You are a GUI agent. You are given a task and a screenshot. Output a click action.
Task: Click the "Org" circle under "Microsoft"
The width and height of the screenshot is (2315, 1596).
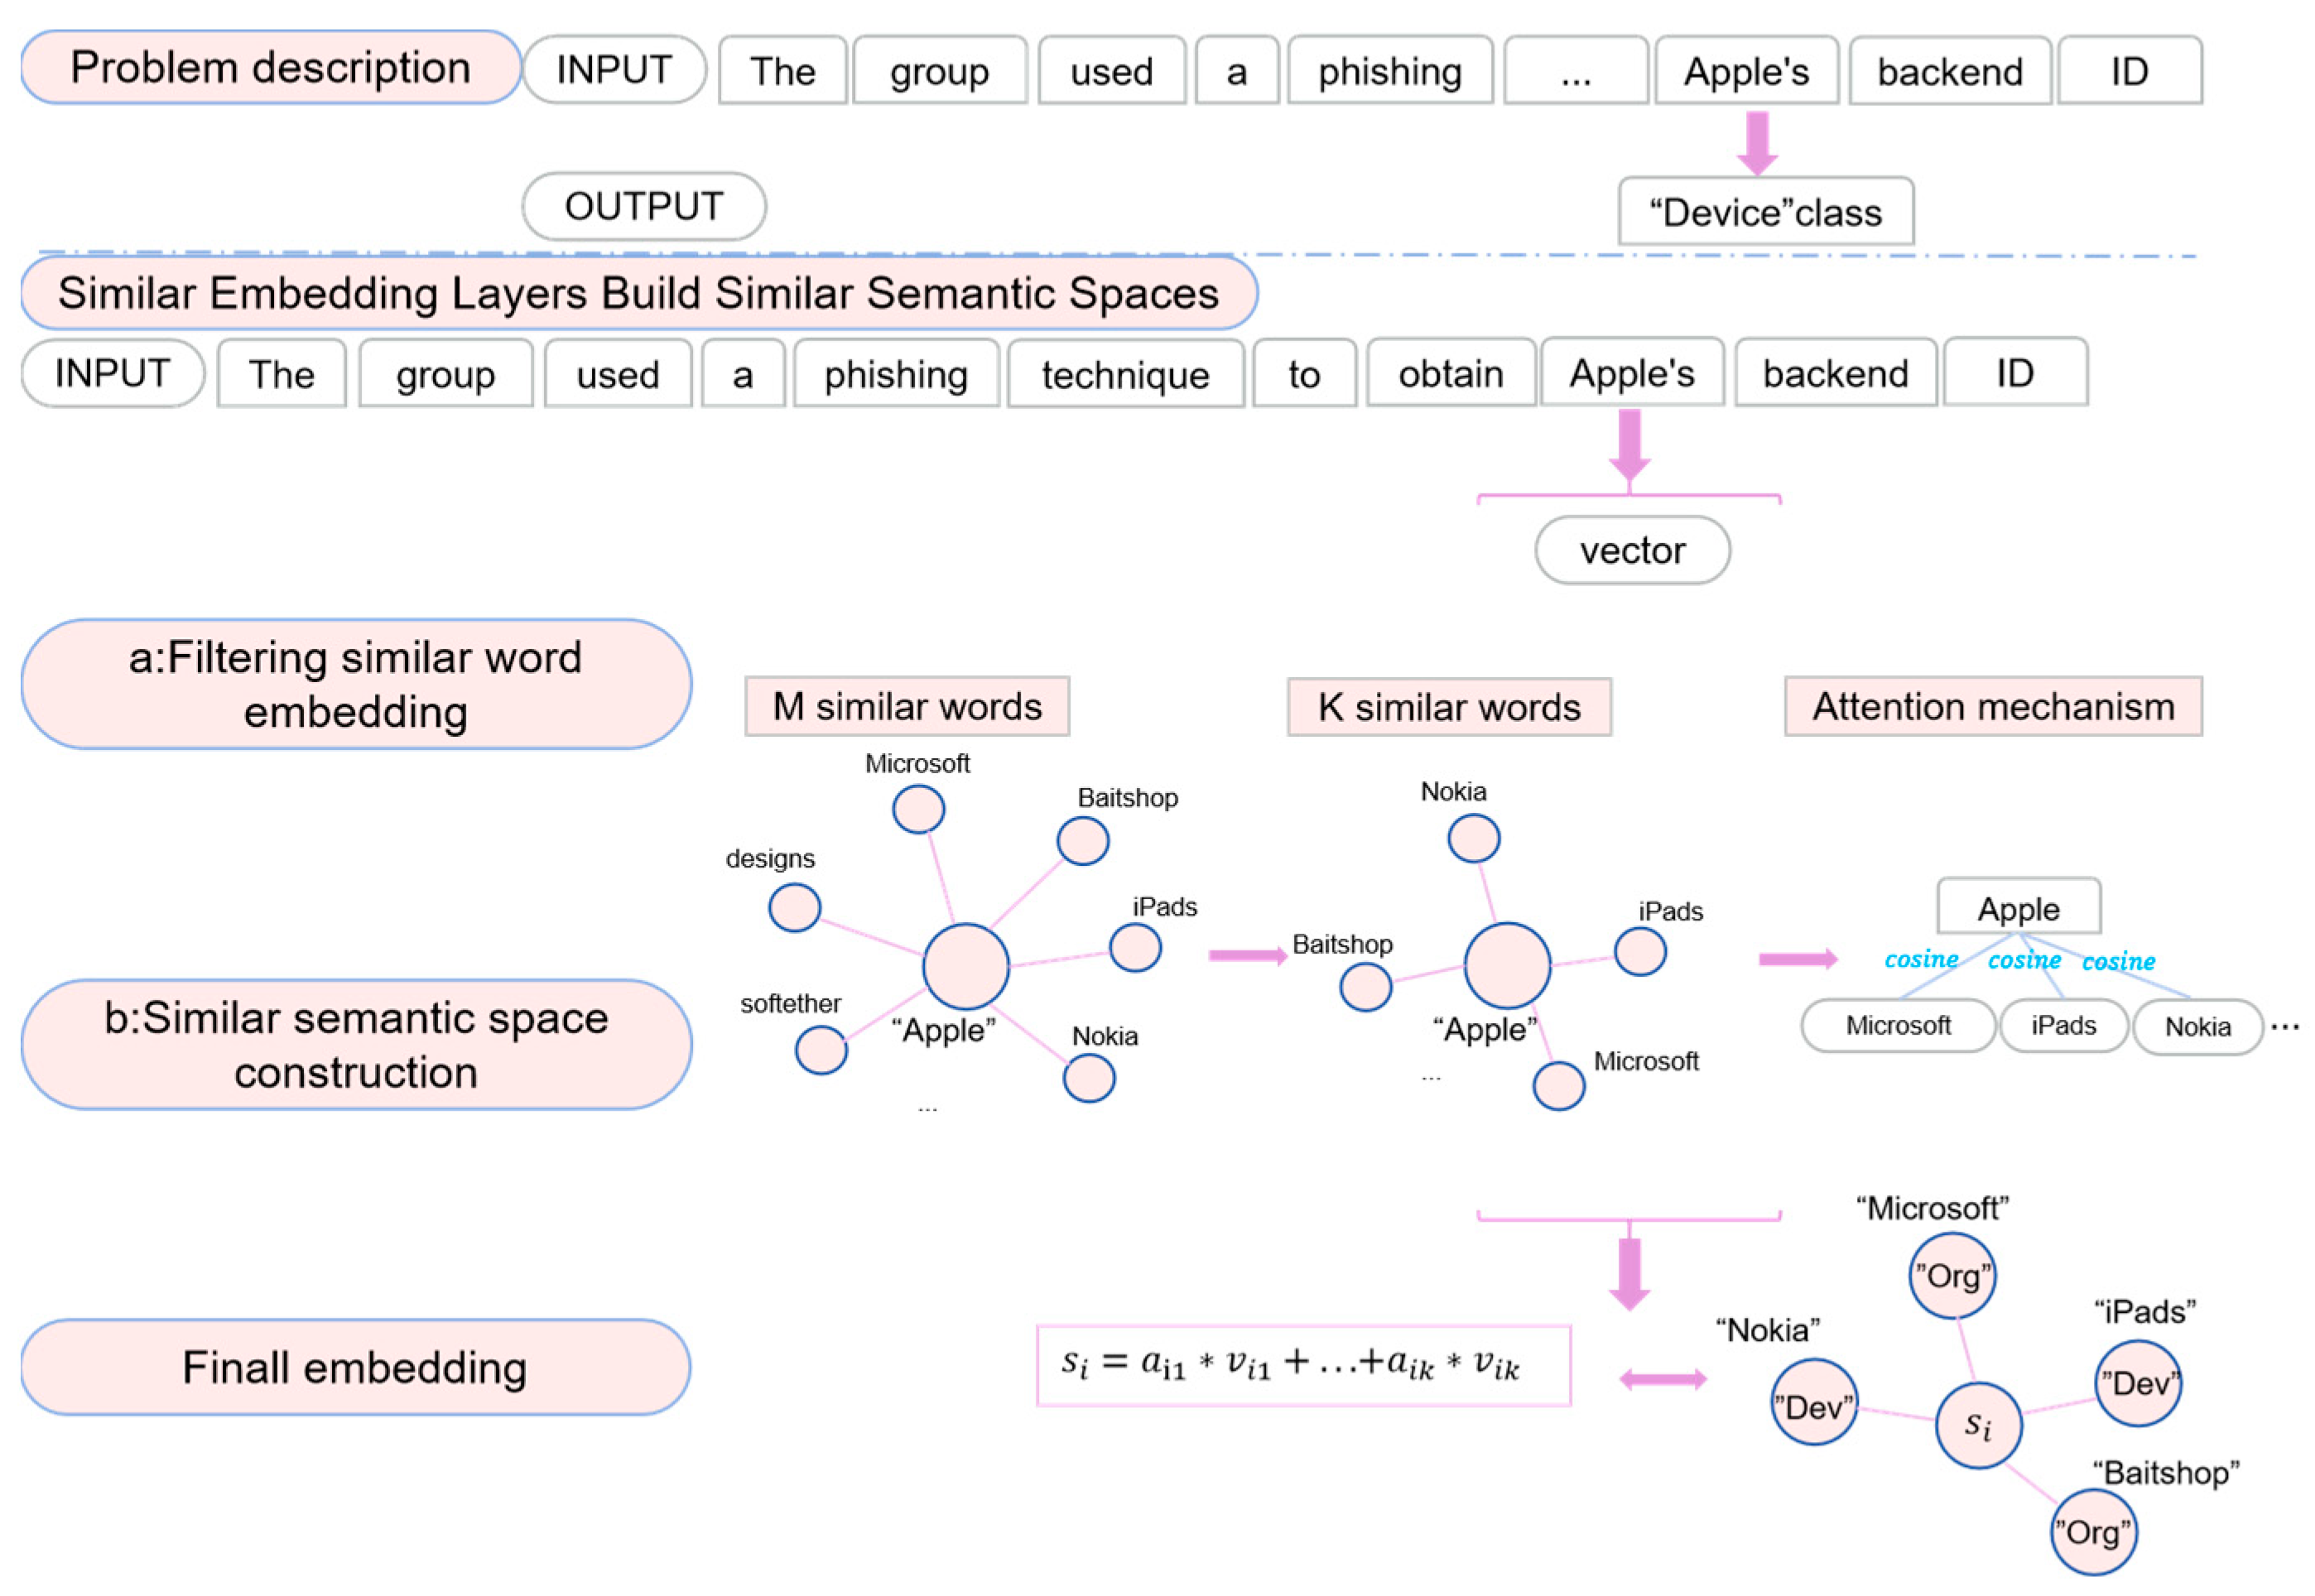point(1952,1276)
